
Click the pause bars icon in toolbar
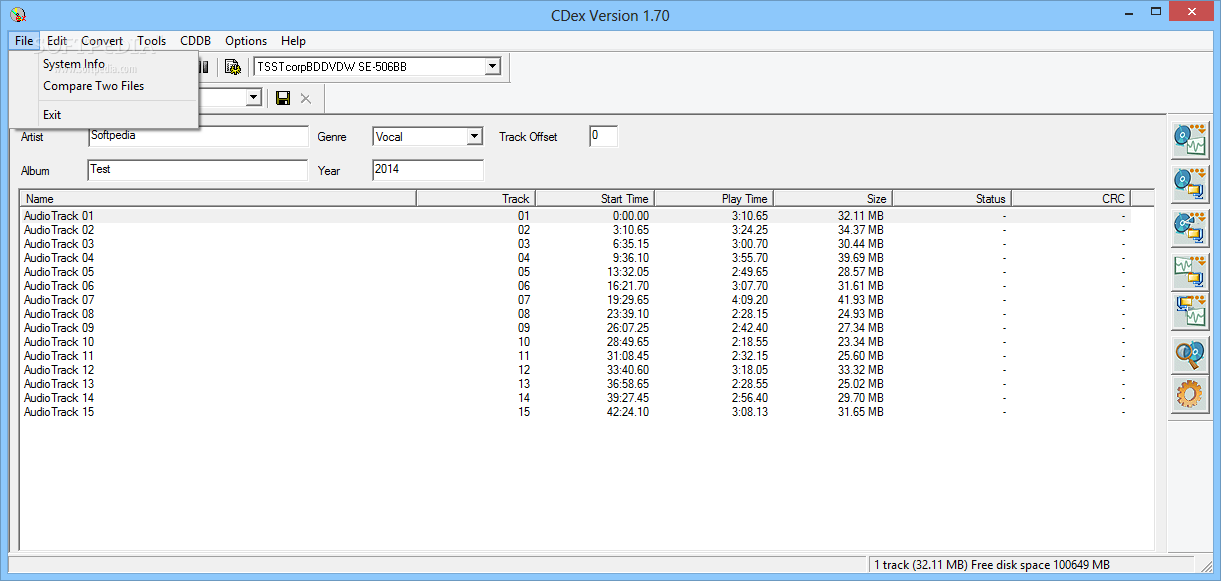[204, 67]
